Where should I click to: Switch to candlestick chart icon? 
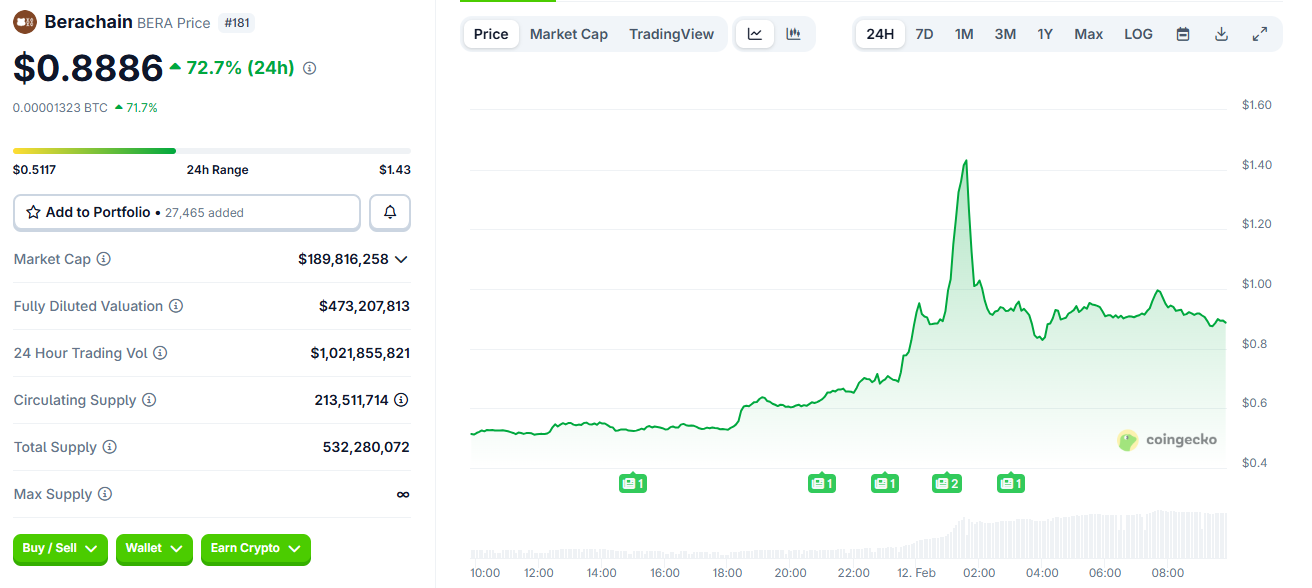[792, 33]
